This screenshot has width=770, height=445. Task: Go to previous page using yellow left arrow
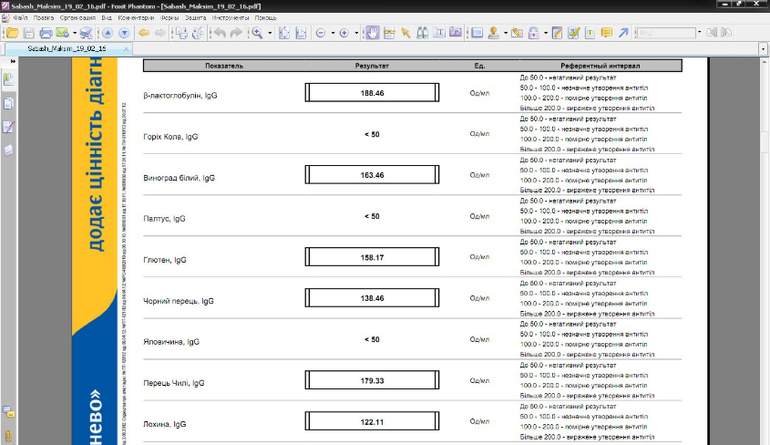[x=143, y=33]
